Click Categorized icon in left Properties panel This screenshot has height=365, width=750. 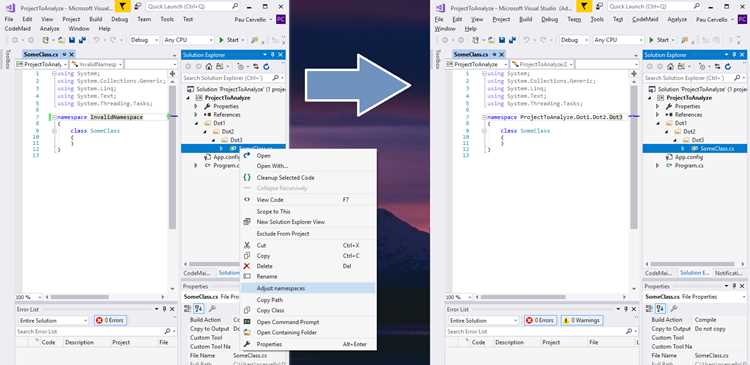189,309
